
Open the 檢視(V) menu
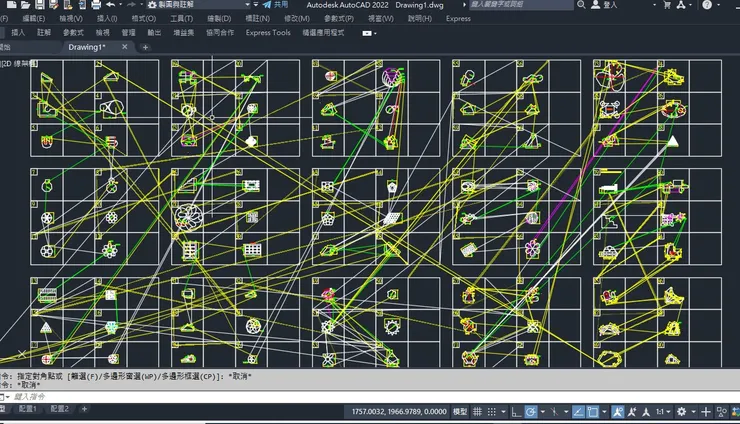pos(71,18)
